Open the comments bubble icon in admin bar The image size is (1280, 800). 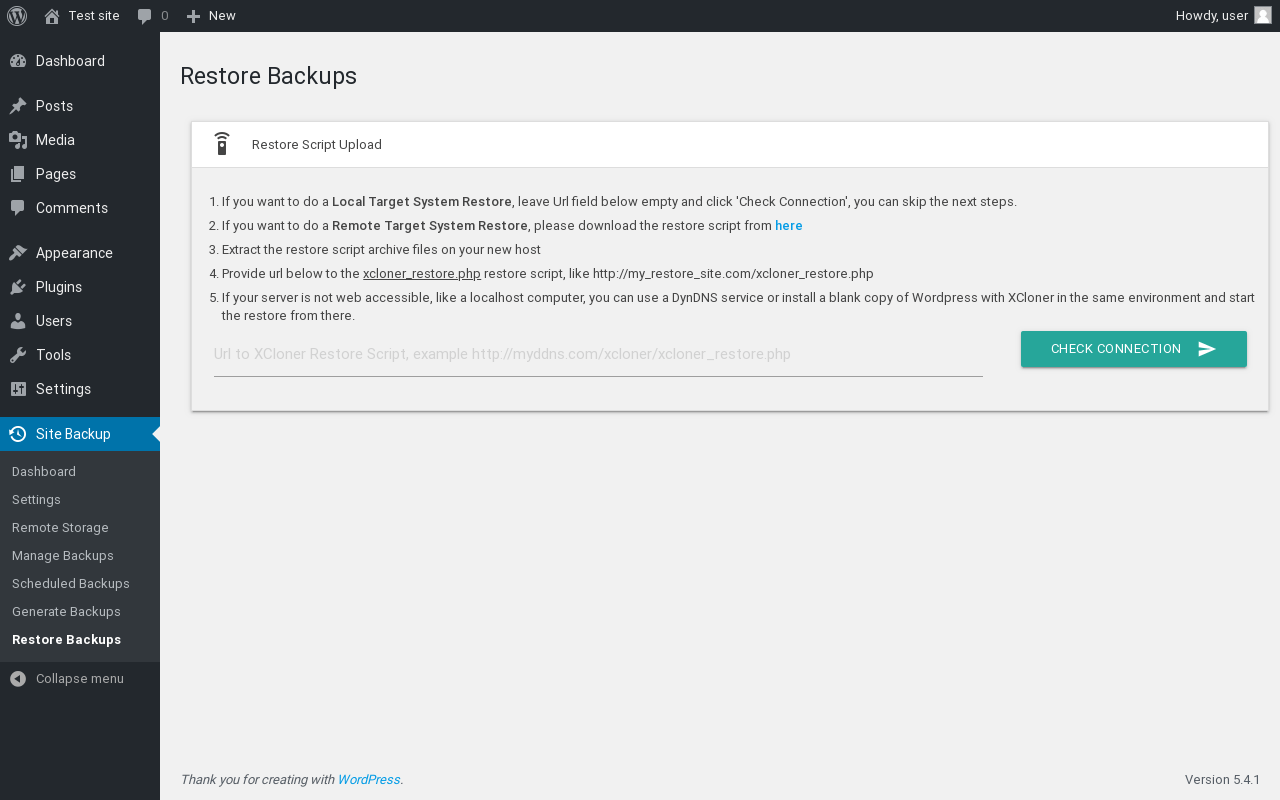coord(145,16)
